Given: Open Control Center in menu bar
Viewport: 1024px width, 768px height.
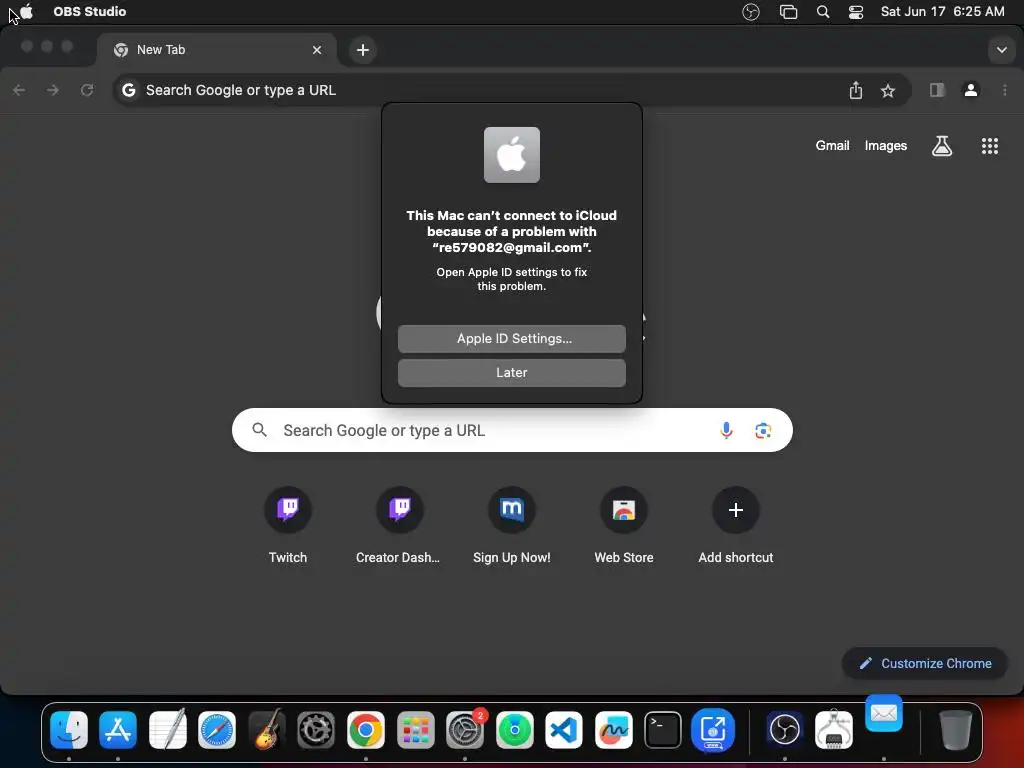Looking at the screenshot, I should coord(856,12).
